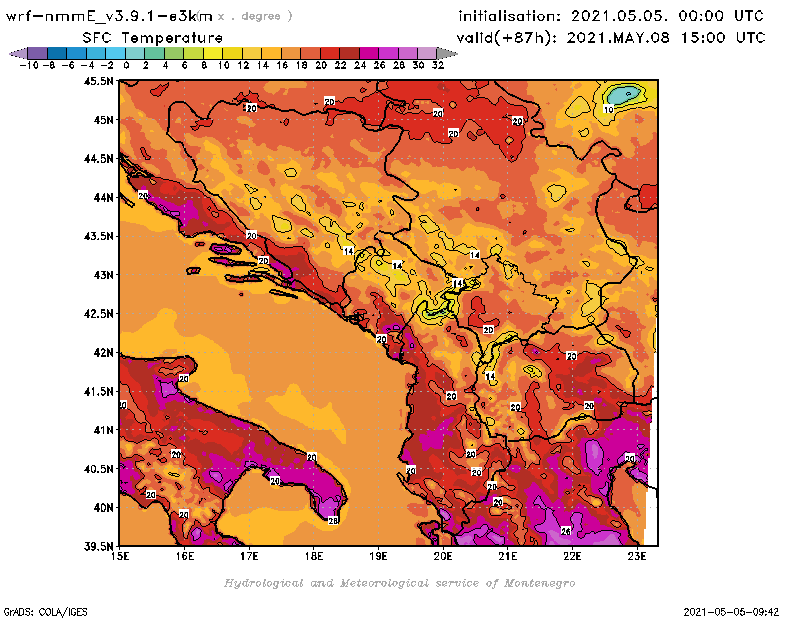Pick the yellow legend swatch between 8 and 10
Viewport: 800px width, 618px height.
tap(213, 53)
